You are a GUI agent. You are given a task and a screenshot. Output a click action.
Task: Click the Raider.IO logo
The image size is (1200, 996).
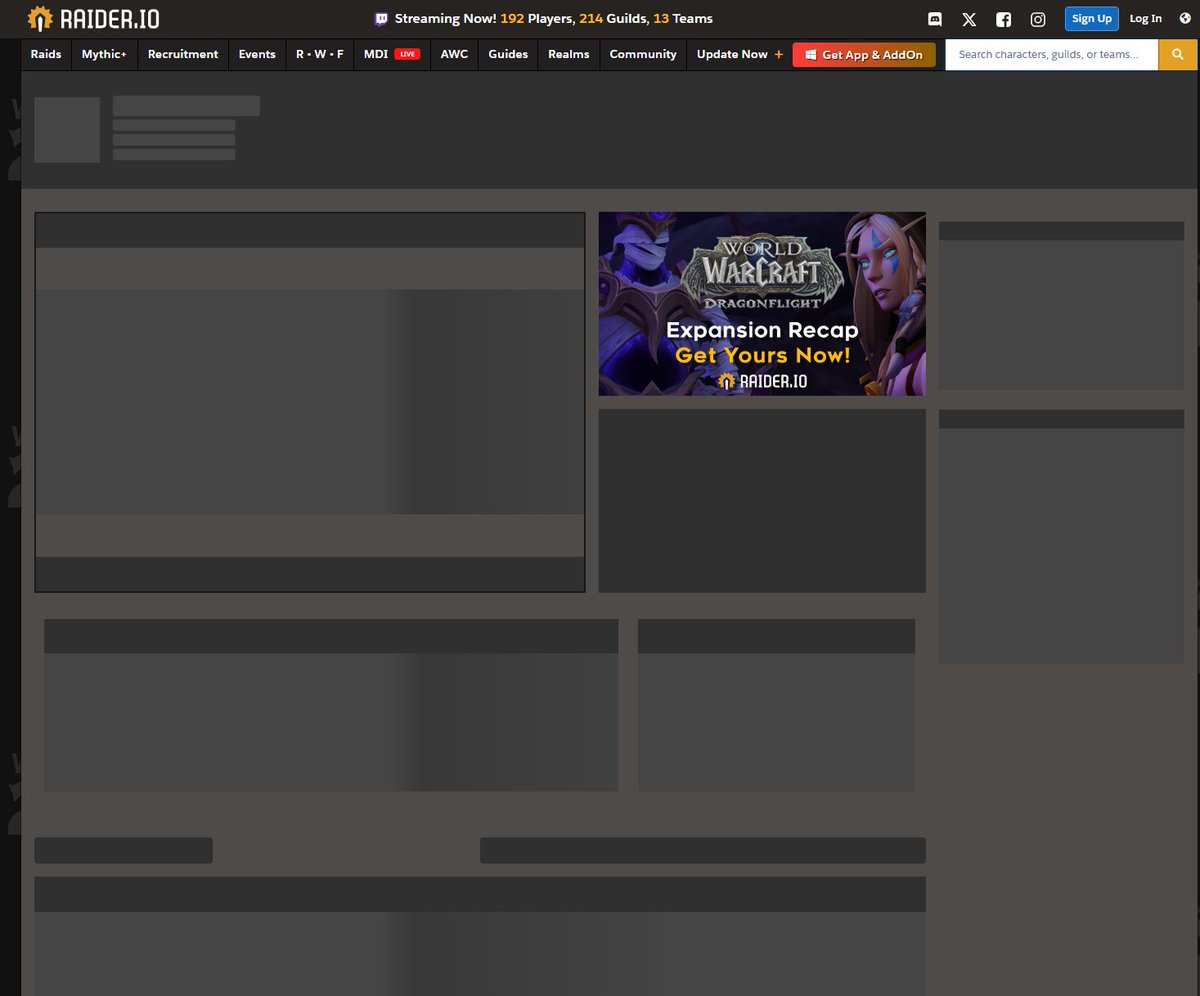coord(93,18)
